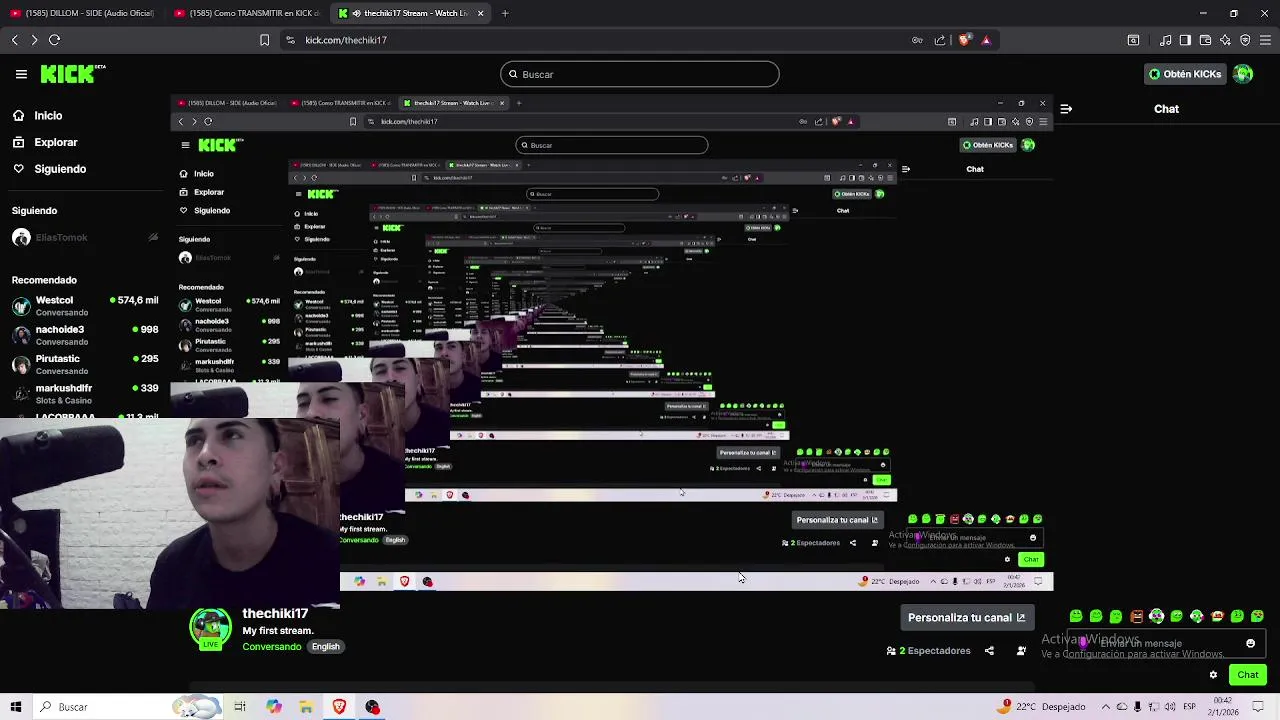Image resolution: width=1280 pixels, height=720 pixels.
Task: Click the share page icon in address bar
Action: (940, 40)
